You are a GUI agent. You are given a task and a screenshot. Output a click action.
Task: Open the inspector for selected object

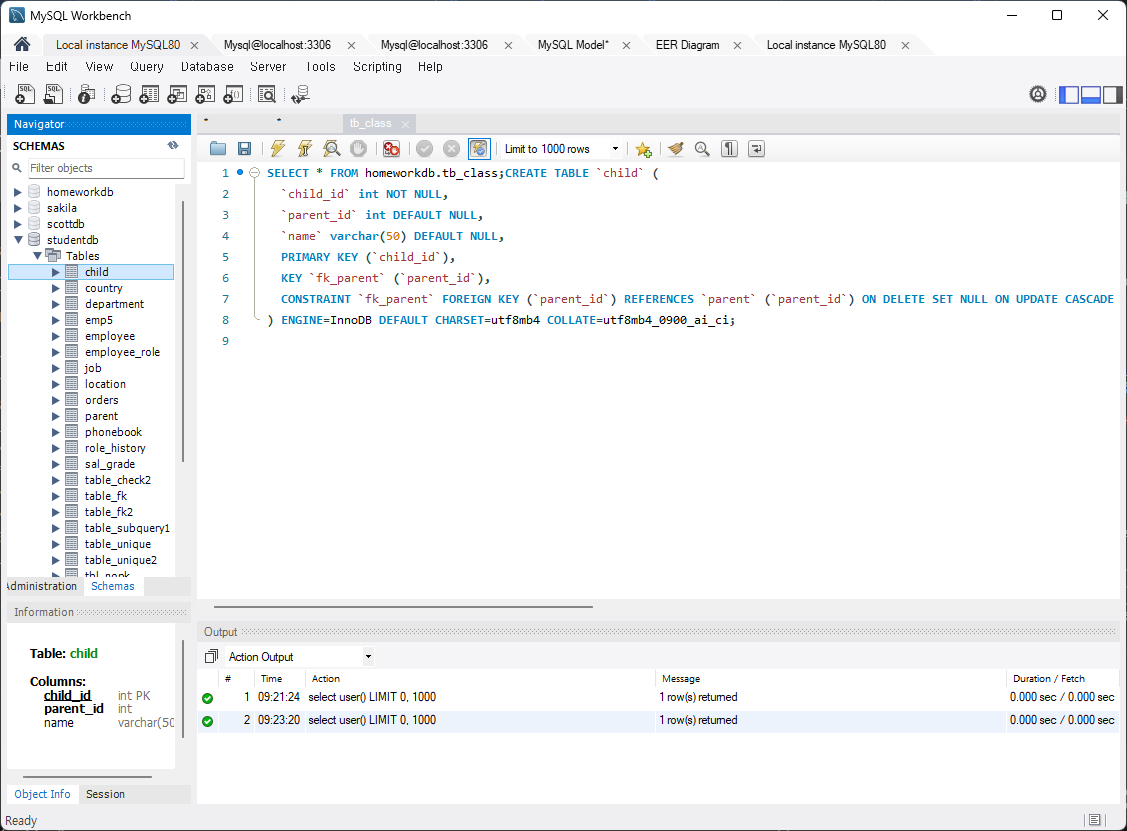(86, 94)
